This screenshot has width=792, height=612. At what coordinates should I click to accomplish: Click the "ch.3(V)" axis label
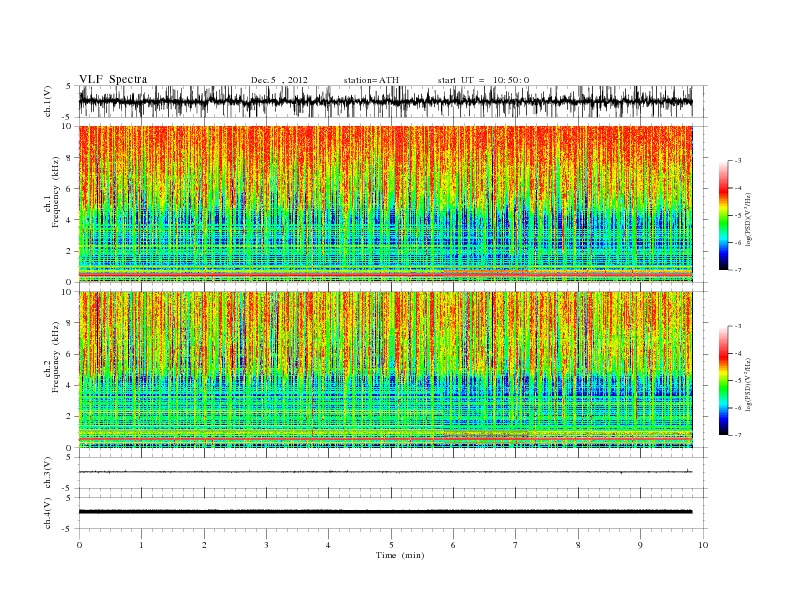(48, 473)
